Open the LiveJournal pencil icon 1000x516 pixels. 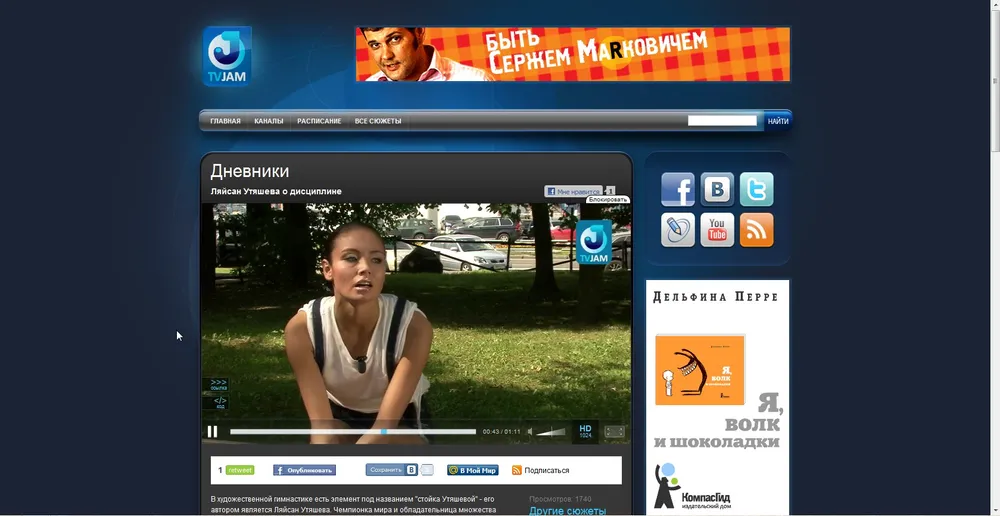pos(677,230)
